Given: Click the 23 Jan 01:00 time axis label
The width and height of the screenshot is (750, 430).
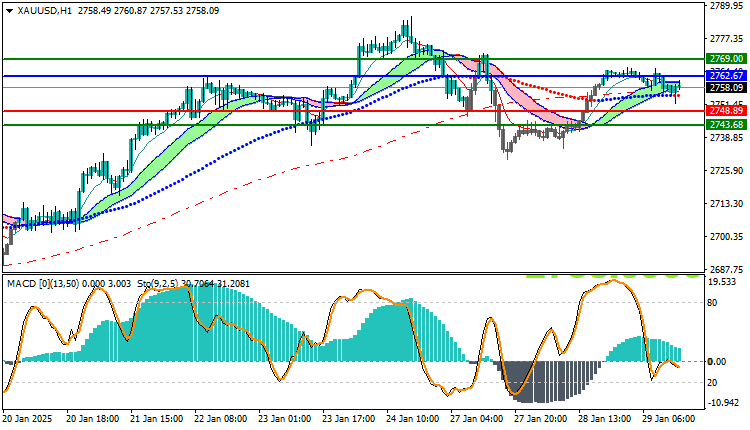Looking at the screenshot, I should 285,419.
